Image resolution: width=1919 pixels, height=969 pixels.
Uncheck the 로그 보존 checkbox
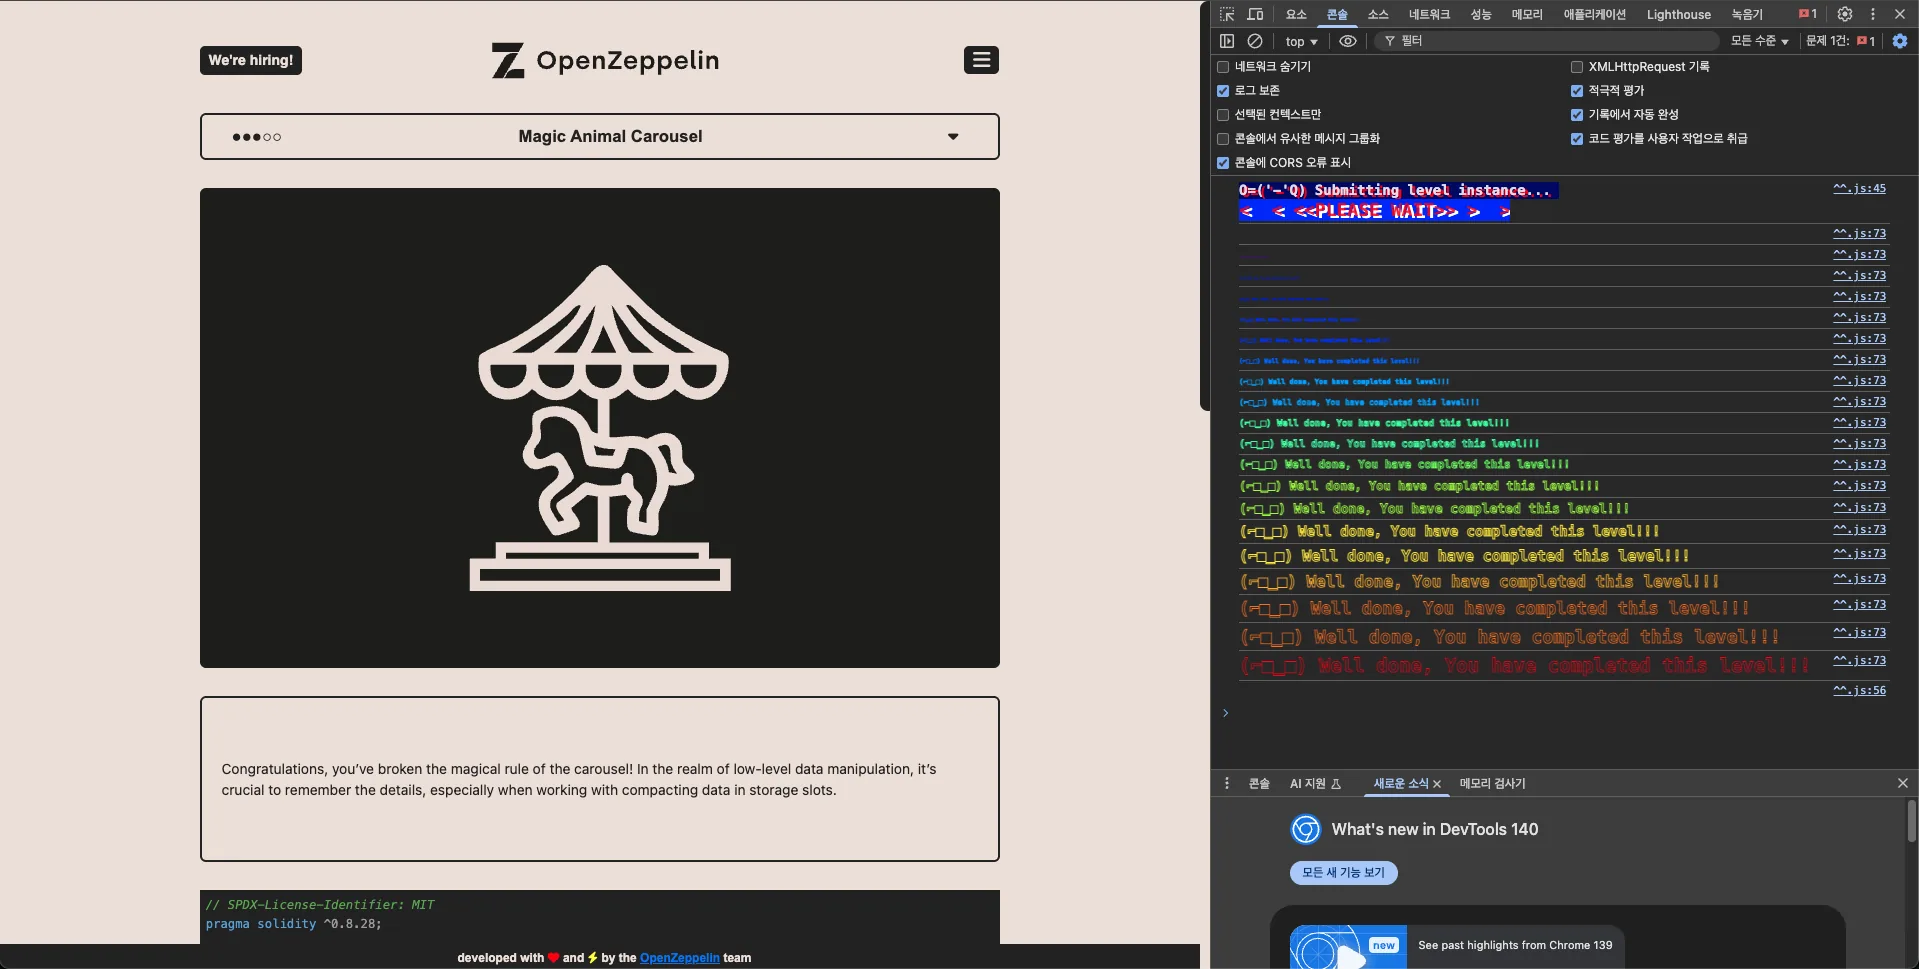click(x=1223, y=91)
